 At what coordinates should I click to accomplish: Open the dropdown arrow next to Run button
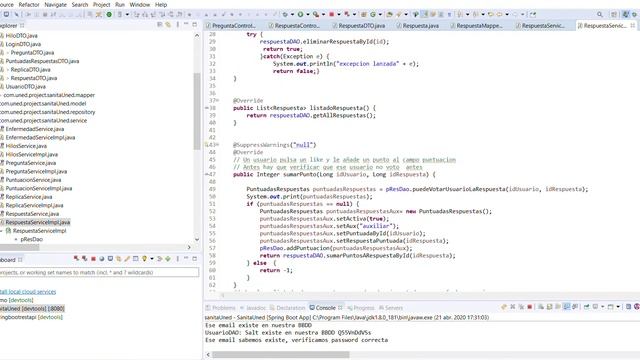tap(308, 14)
